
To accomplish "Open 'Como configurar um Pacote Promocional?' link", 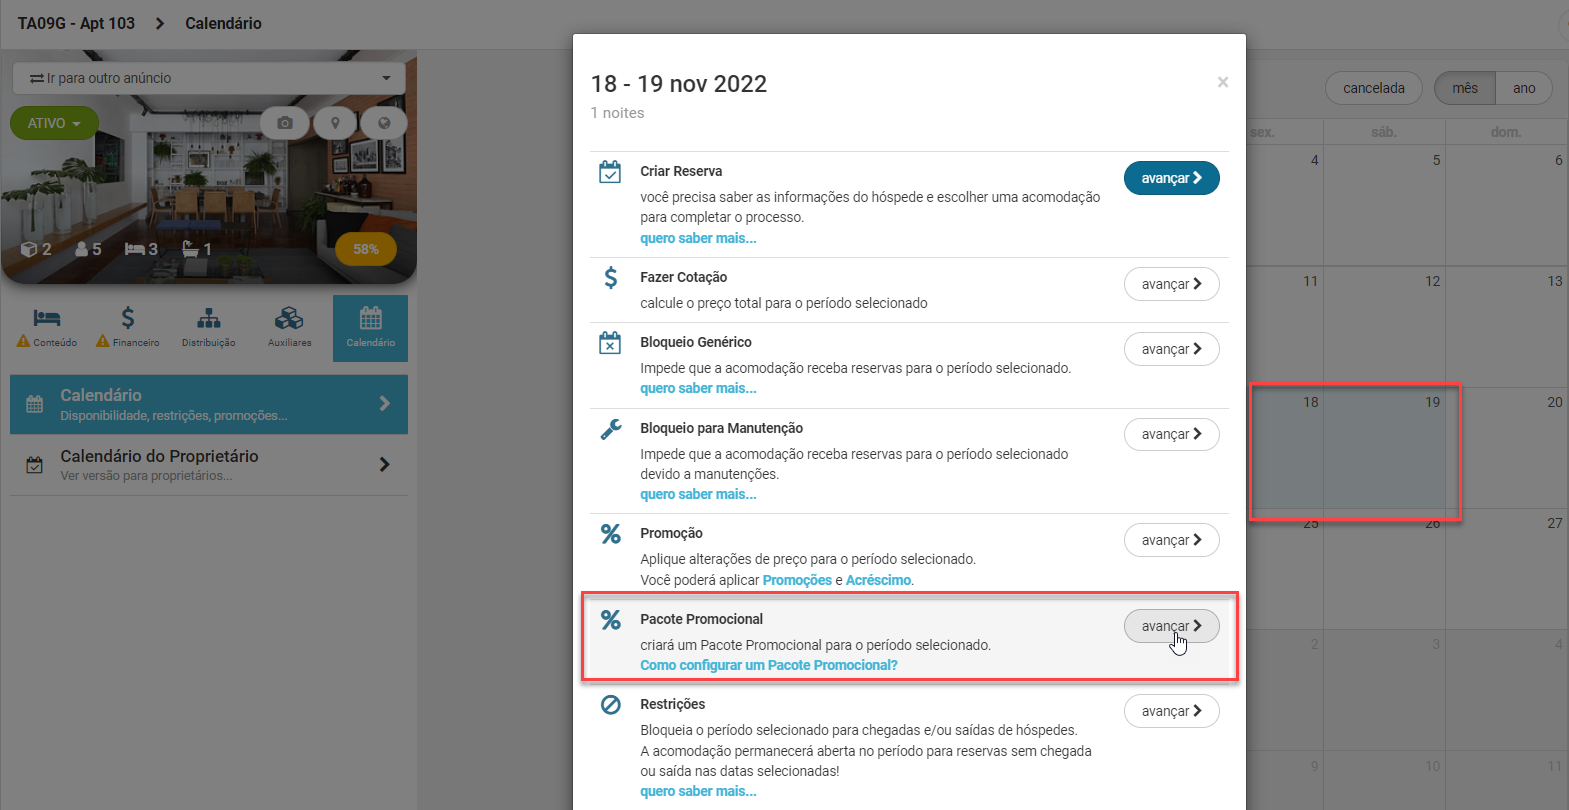I will [769, 665].
